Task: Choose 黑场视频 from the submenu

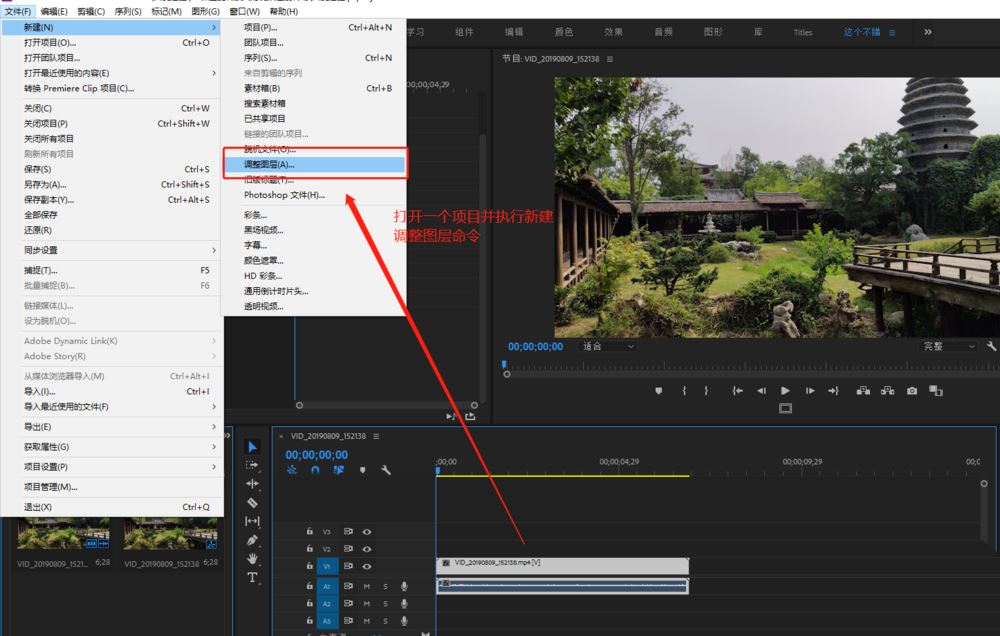Action: point(314,230)
